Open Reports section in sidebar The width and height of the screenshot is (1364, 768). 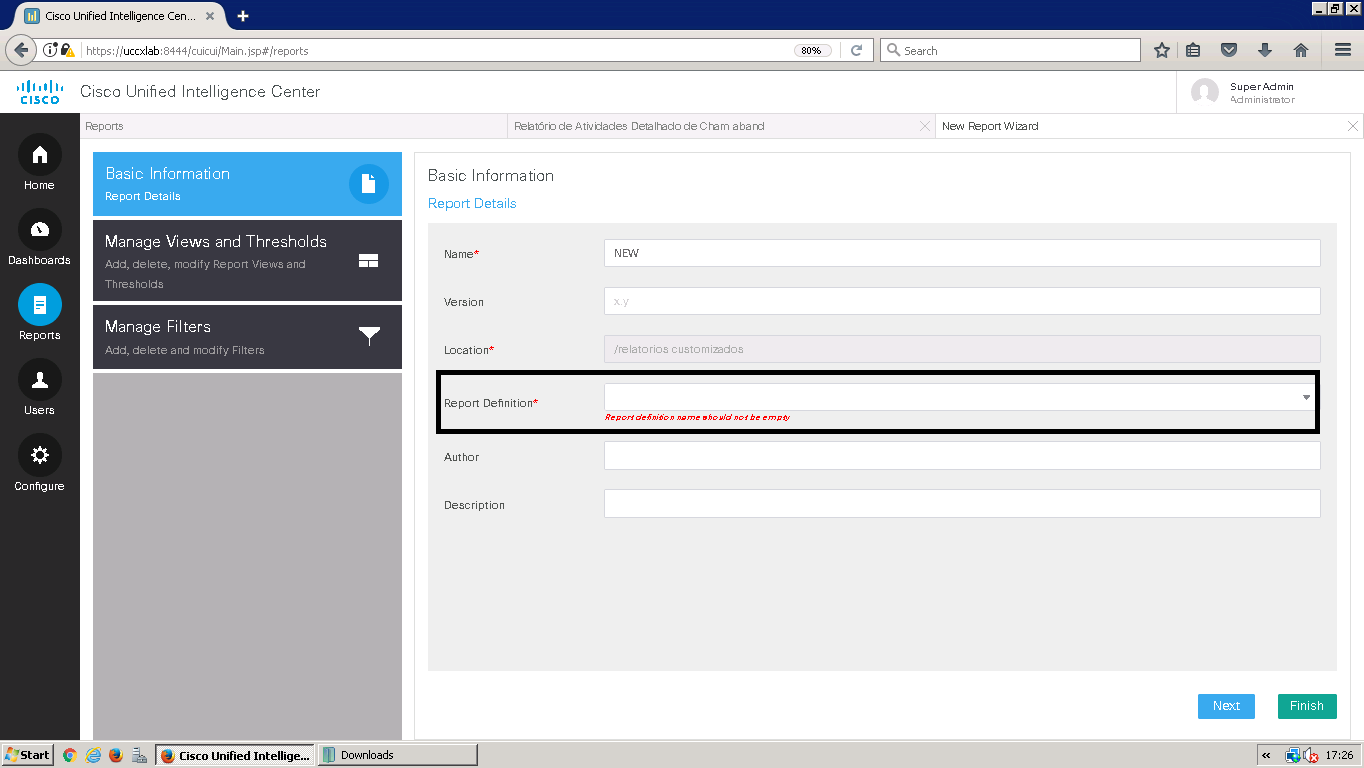click(39, 313)
